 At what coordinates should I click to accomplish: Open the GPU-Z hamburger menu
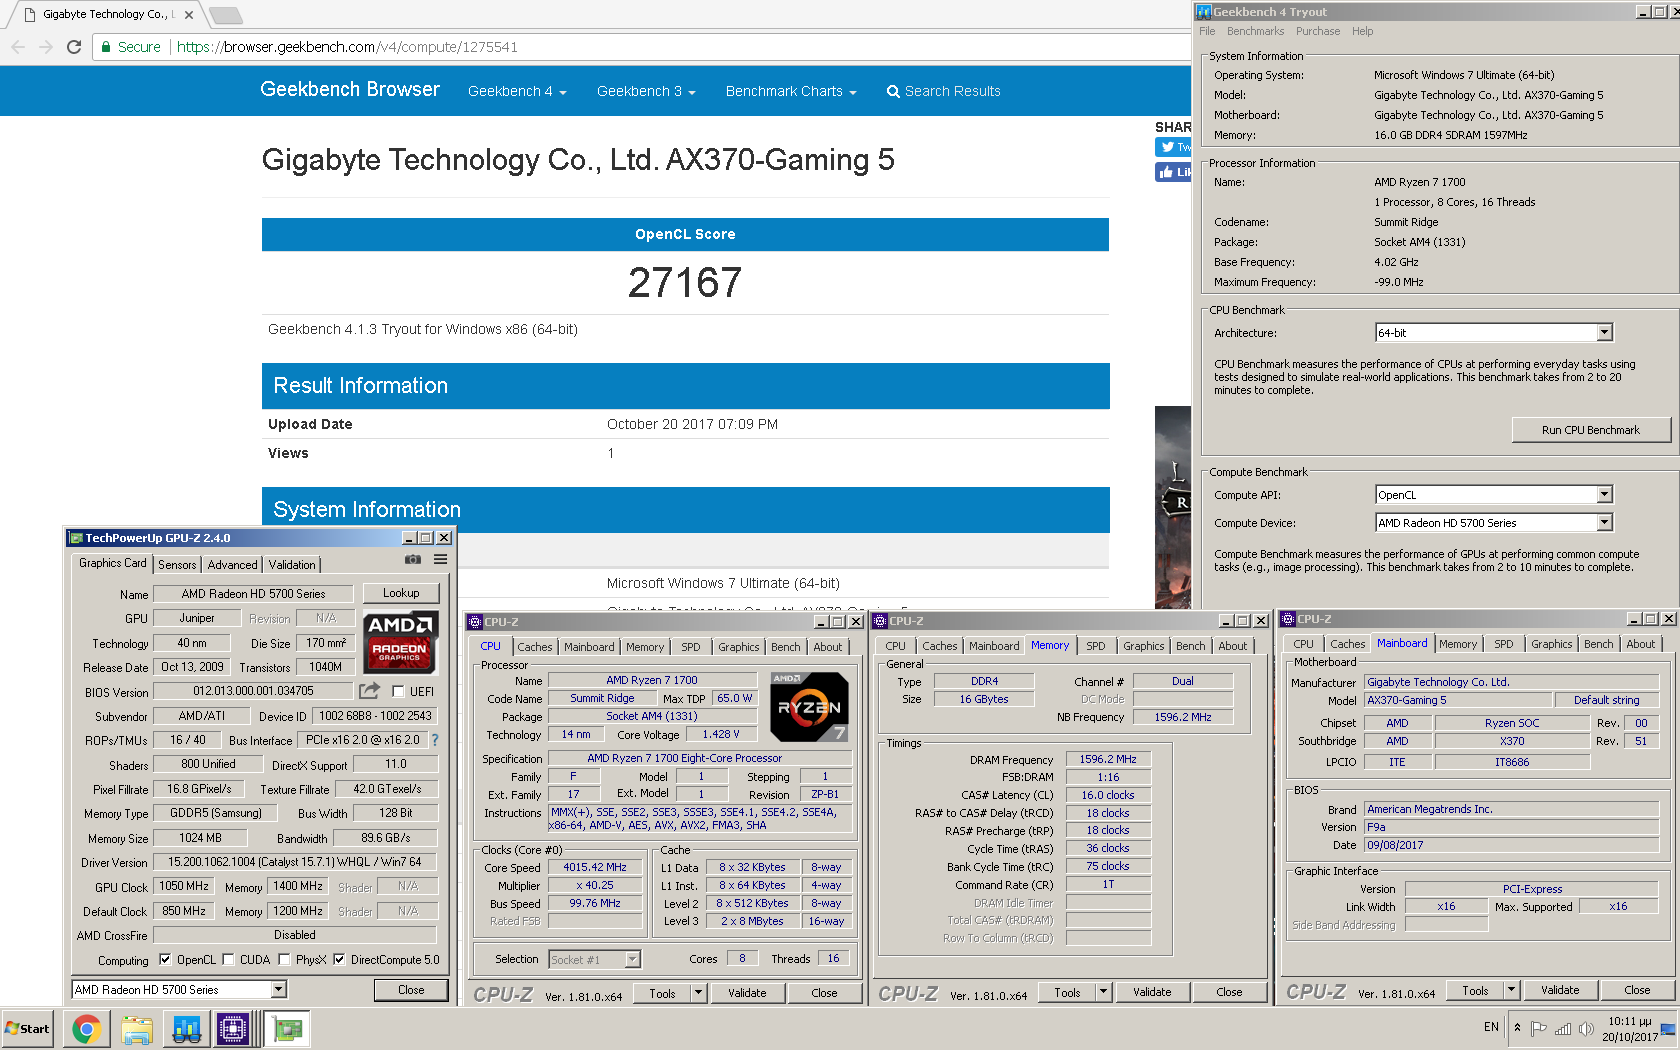(440, 560)
